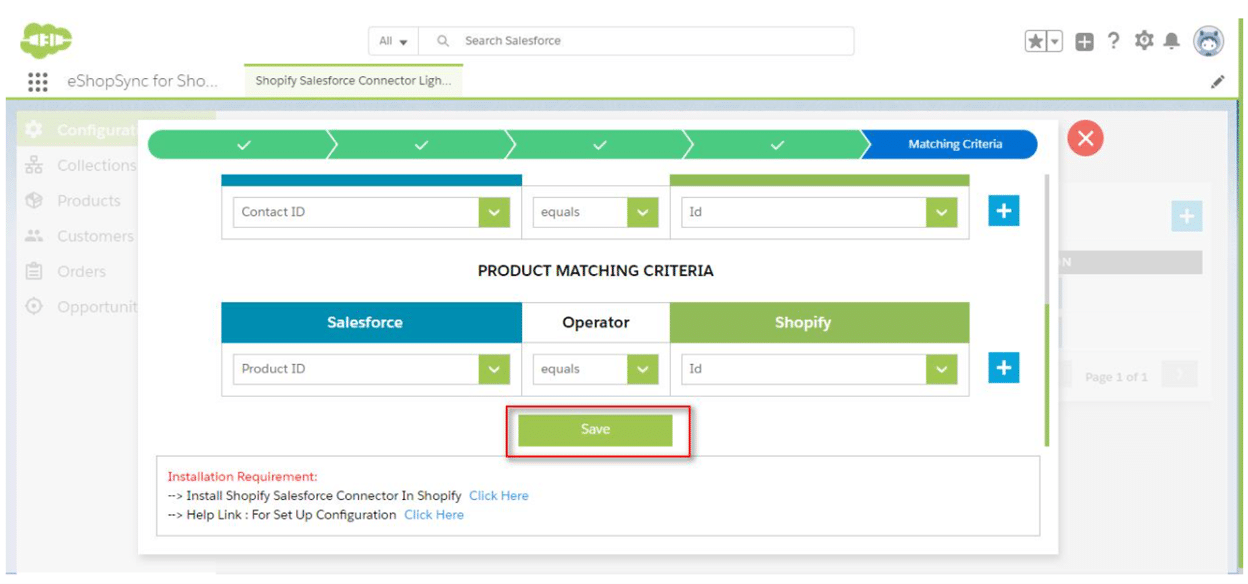Click the Opportunities sidebar target icon
This screenshot has height=584, width=1248.
pyautogui.click(x=34, y=307)
